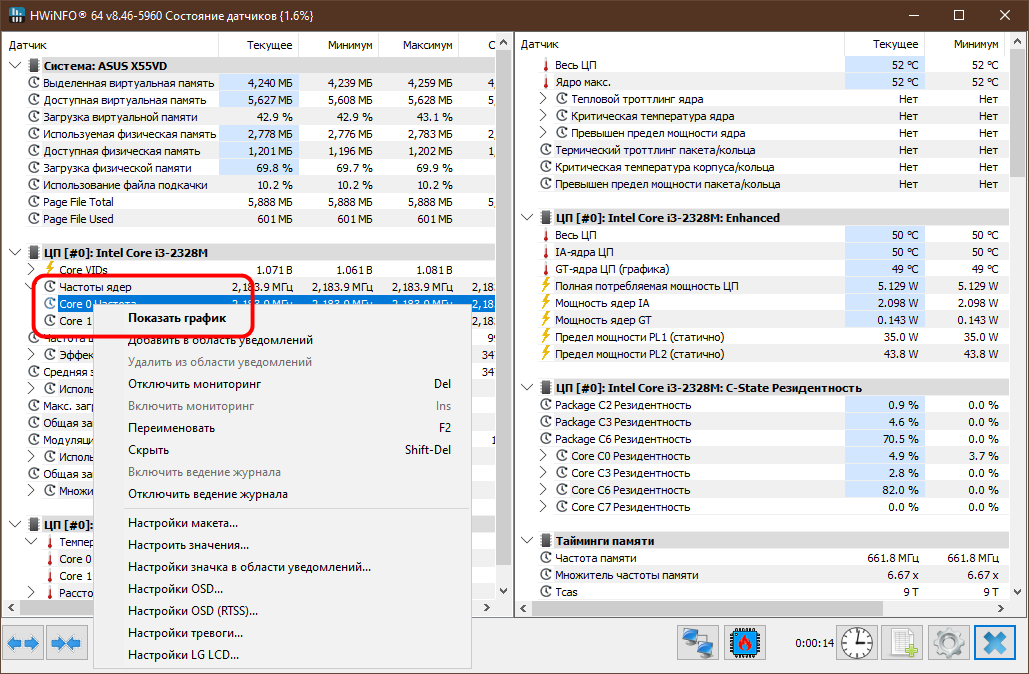This screenshot has width=1029, height=674.
Task: Click clock icon of Выделенная виртуальная память
Action: tap(34, 83)
